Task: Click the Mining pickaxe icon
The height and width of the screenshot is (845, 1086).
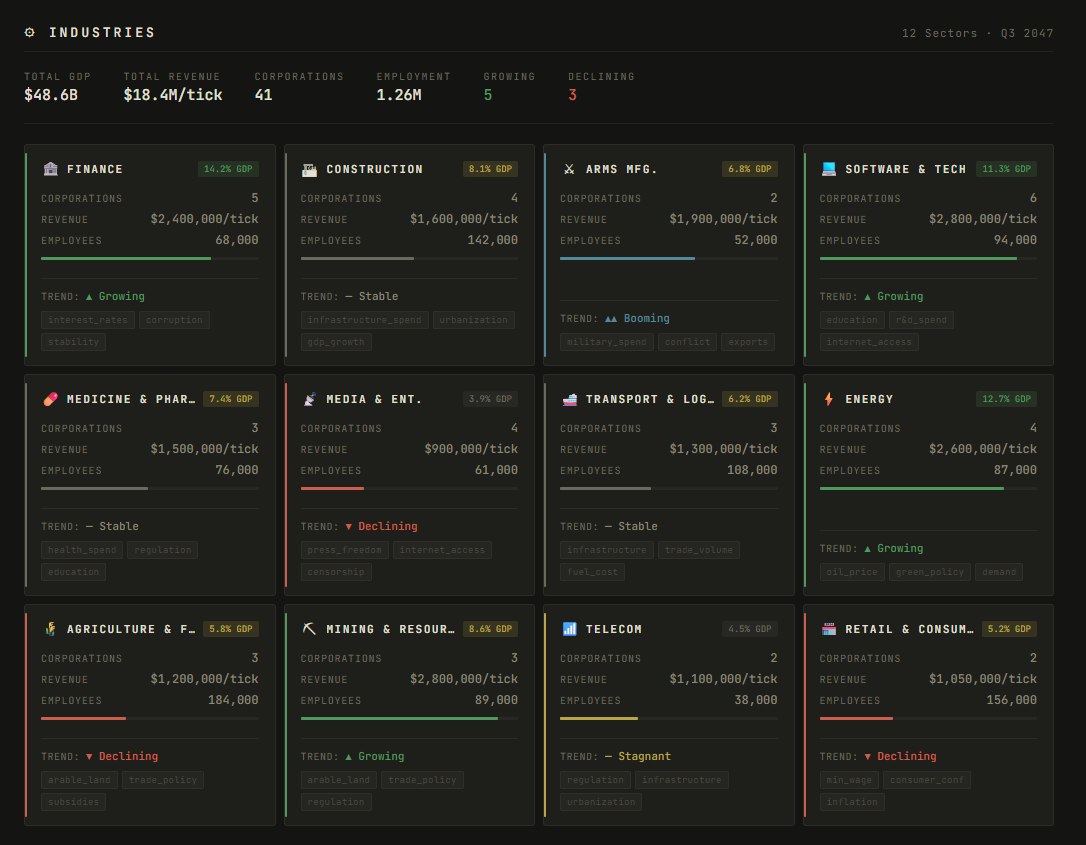Action: click(309, 629)
